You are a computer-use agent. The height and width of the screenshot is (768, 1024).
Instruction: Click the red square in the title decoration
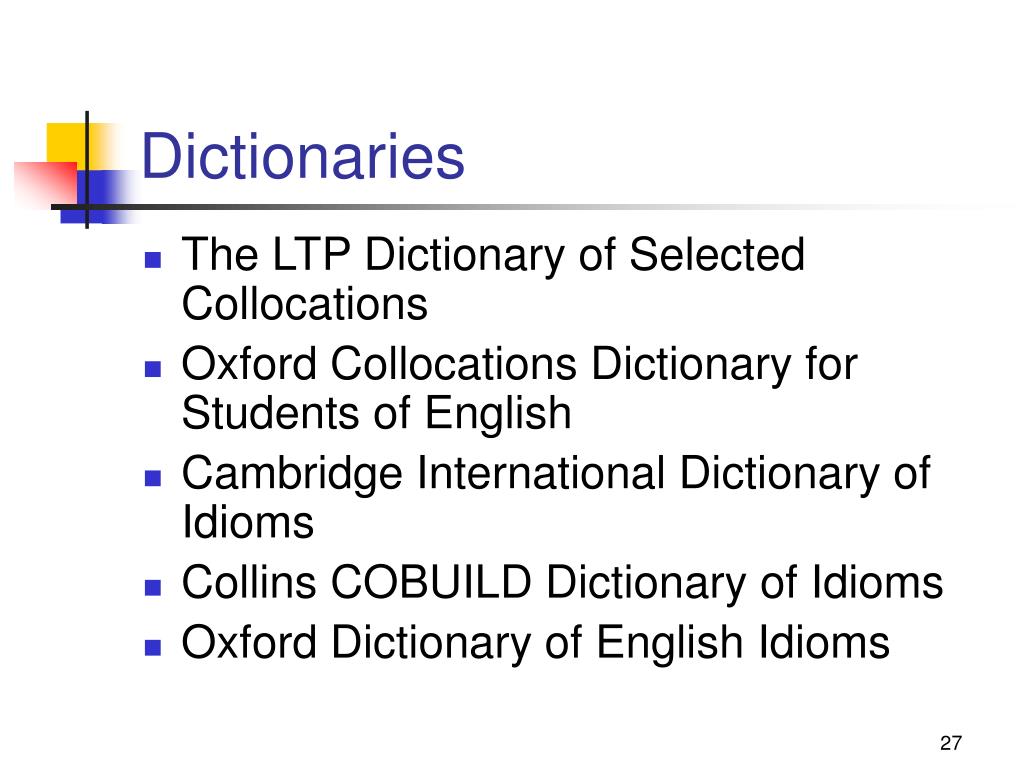click(x=46, y=184)
